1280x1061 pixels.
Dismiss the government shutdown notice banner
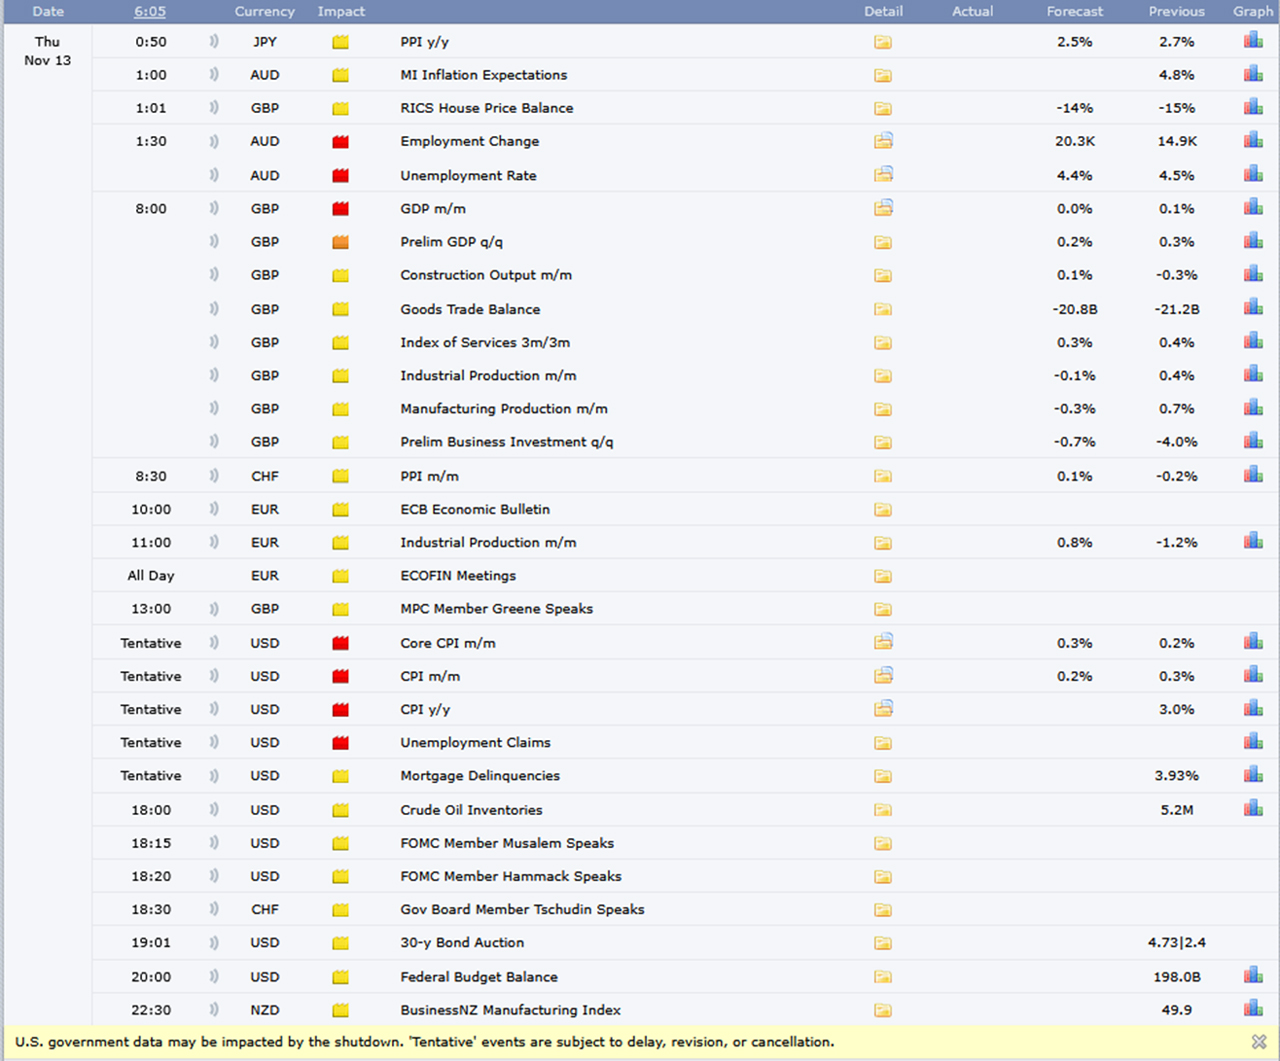1258,1041
